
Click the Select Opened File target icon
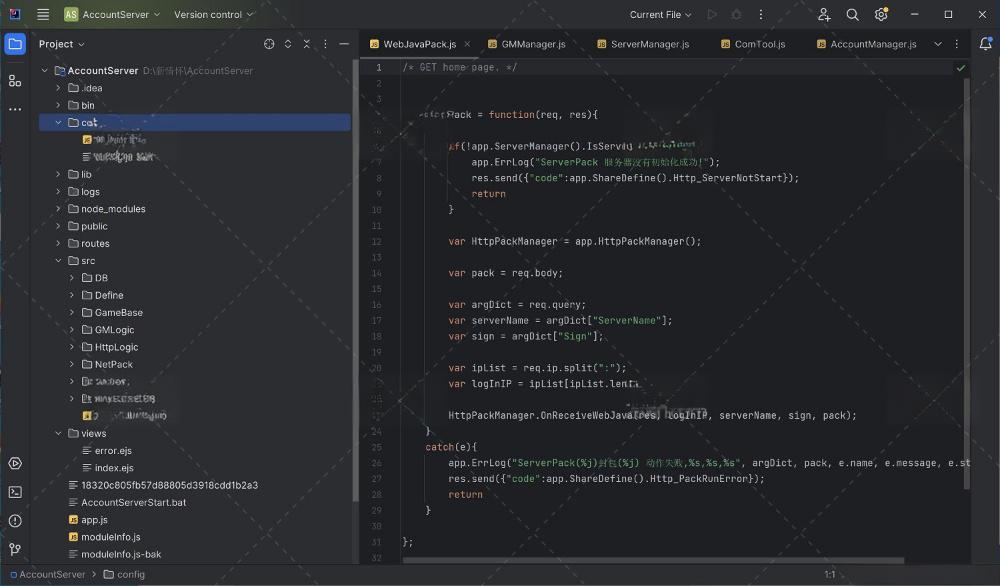coord(269,44)
